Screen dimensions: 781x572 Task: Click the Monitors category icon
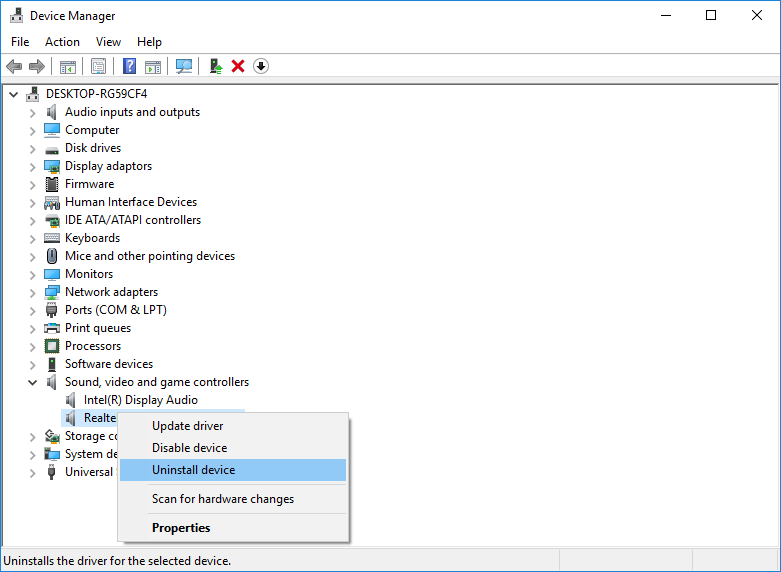(52, 275)
